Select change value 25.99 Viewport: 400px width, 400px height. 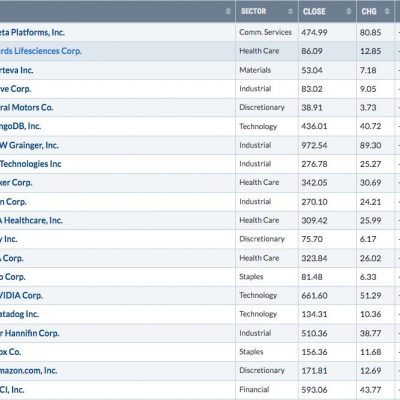370,220
